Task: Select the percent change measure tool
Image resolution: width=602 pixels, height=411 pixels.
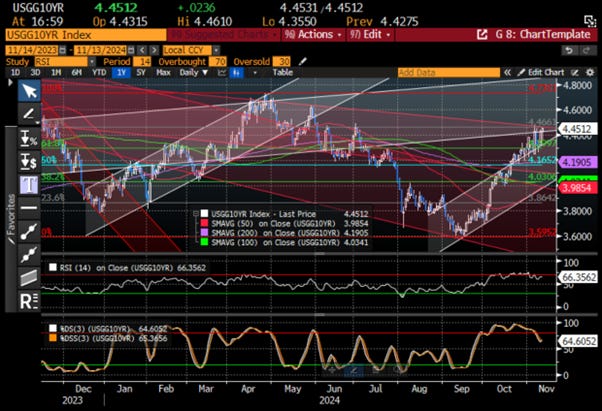Action: tap(29, 138)
